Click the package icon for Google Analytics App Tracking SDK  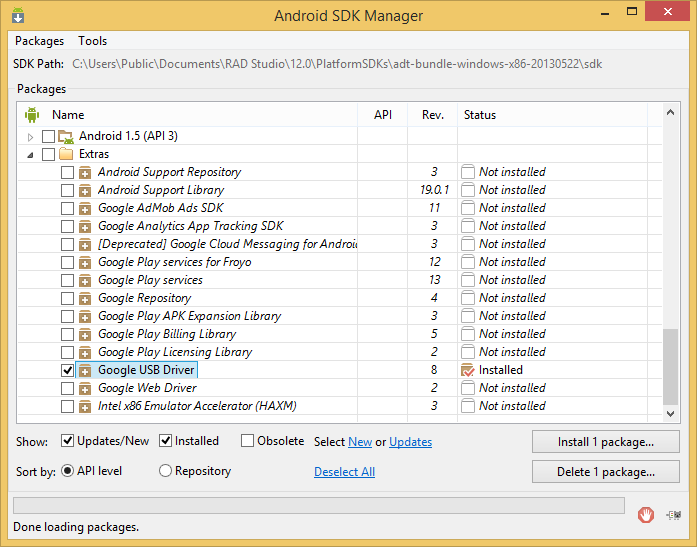[x=85, y=226]
